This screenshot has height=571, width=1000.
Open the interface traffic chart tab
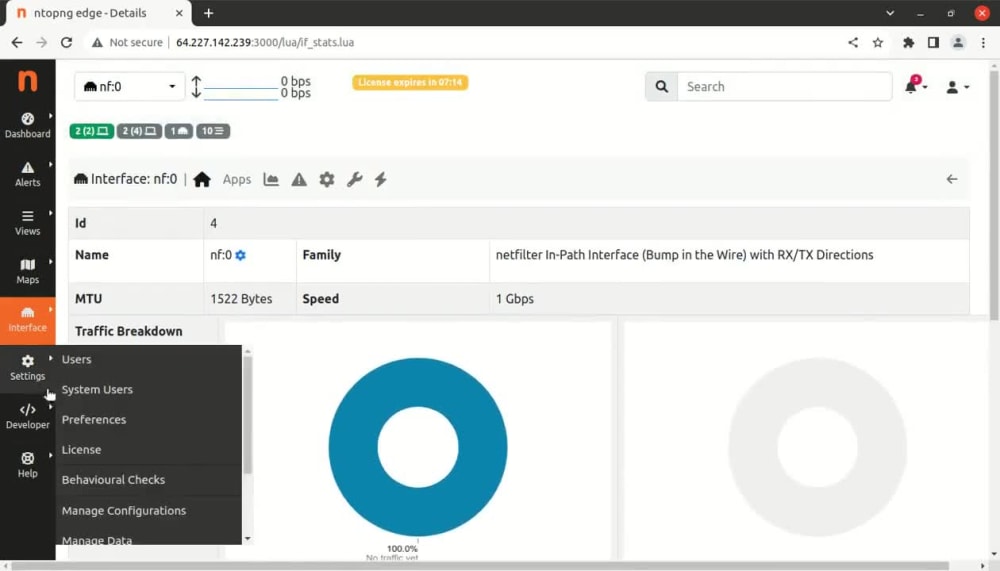tap(271, 179)
